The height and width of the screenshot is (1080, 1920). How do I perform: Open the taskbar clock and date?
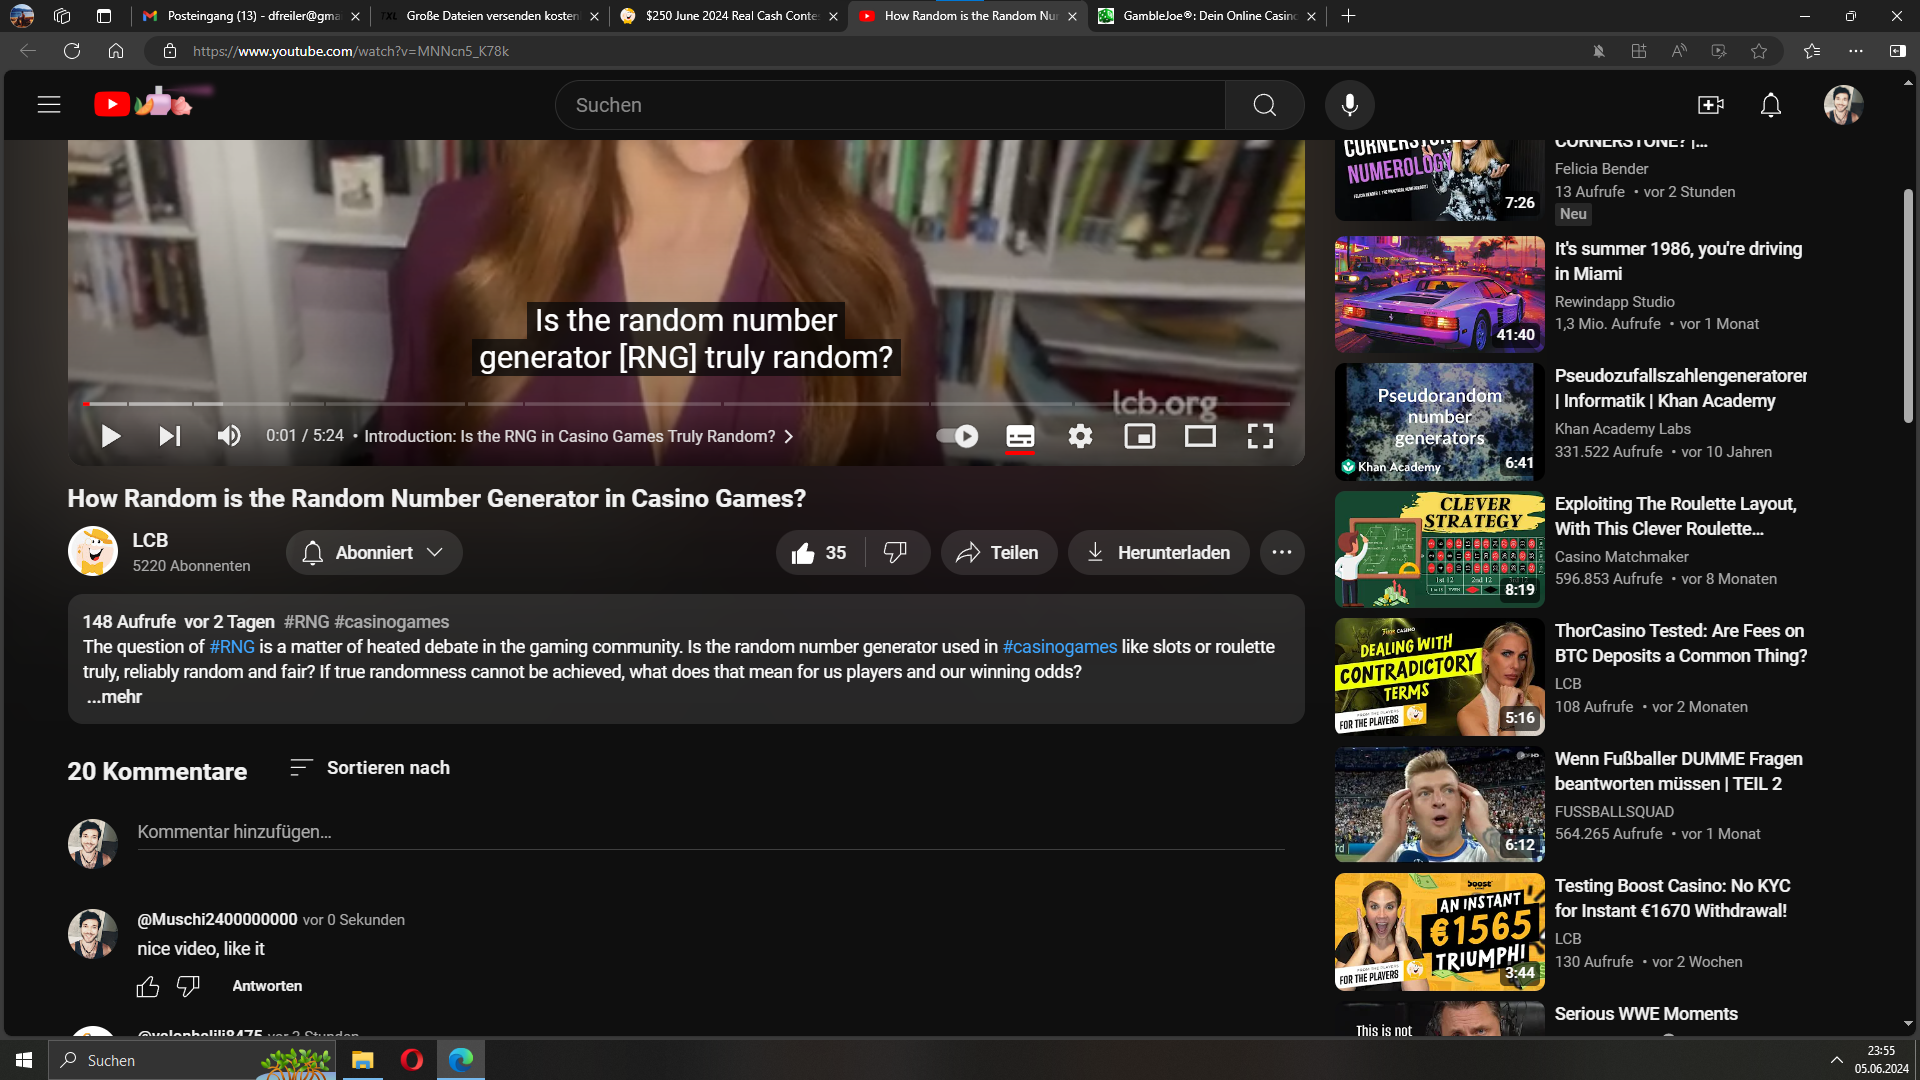click(x=1881, y=1060)
